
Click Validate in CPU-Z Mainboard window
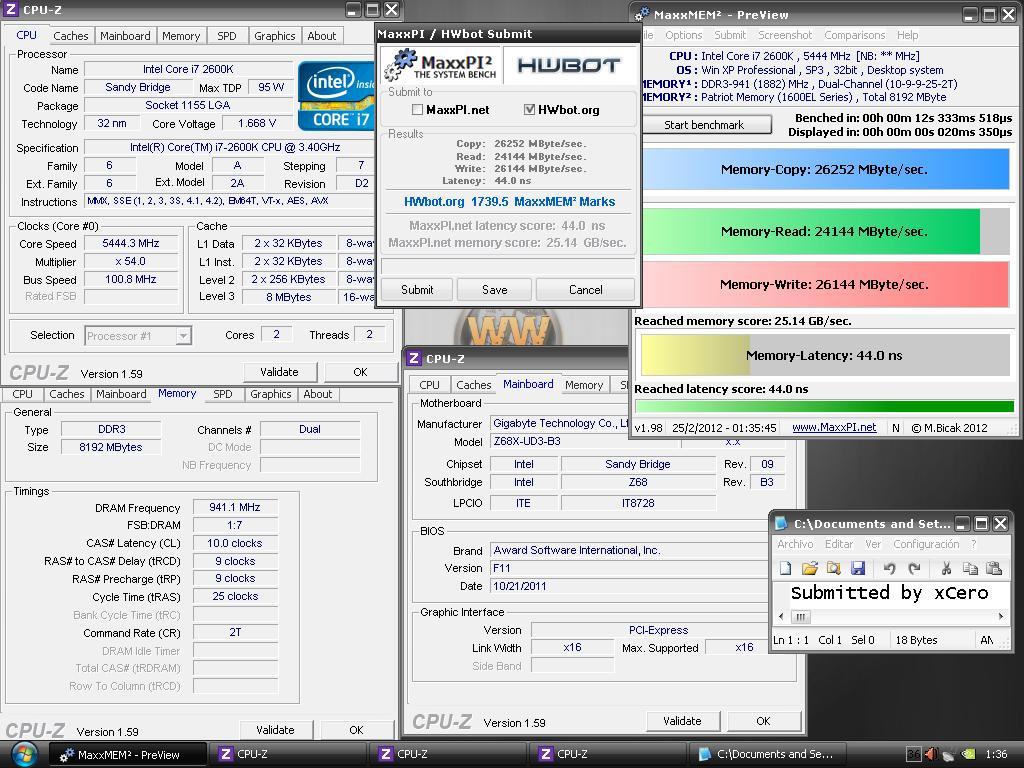click(x=682, y=721)
